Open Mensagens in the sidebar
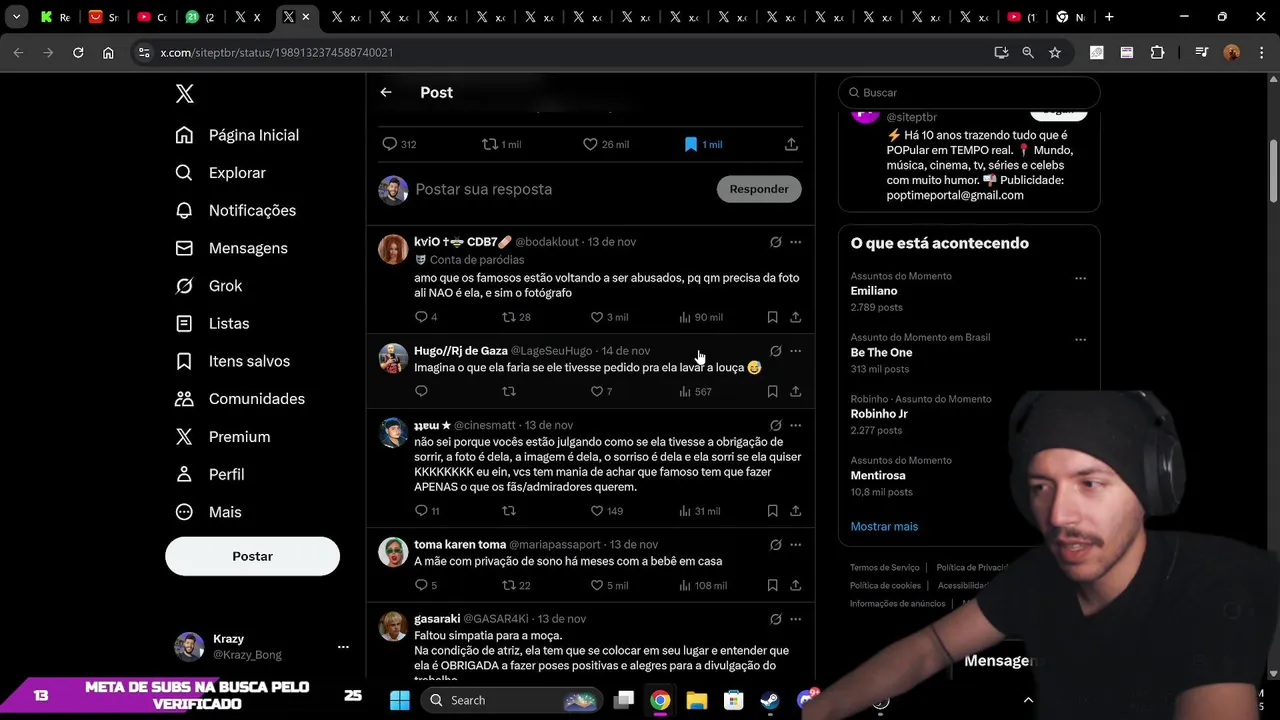 [231, 248]
